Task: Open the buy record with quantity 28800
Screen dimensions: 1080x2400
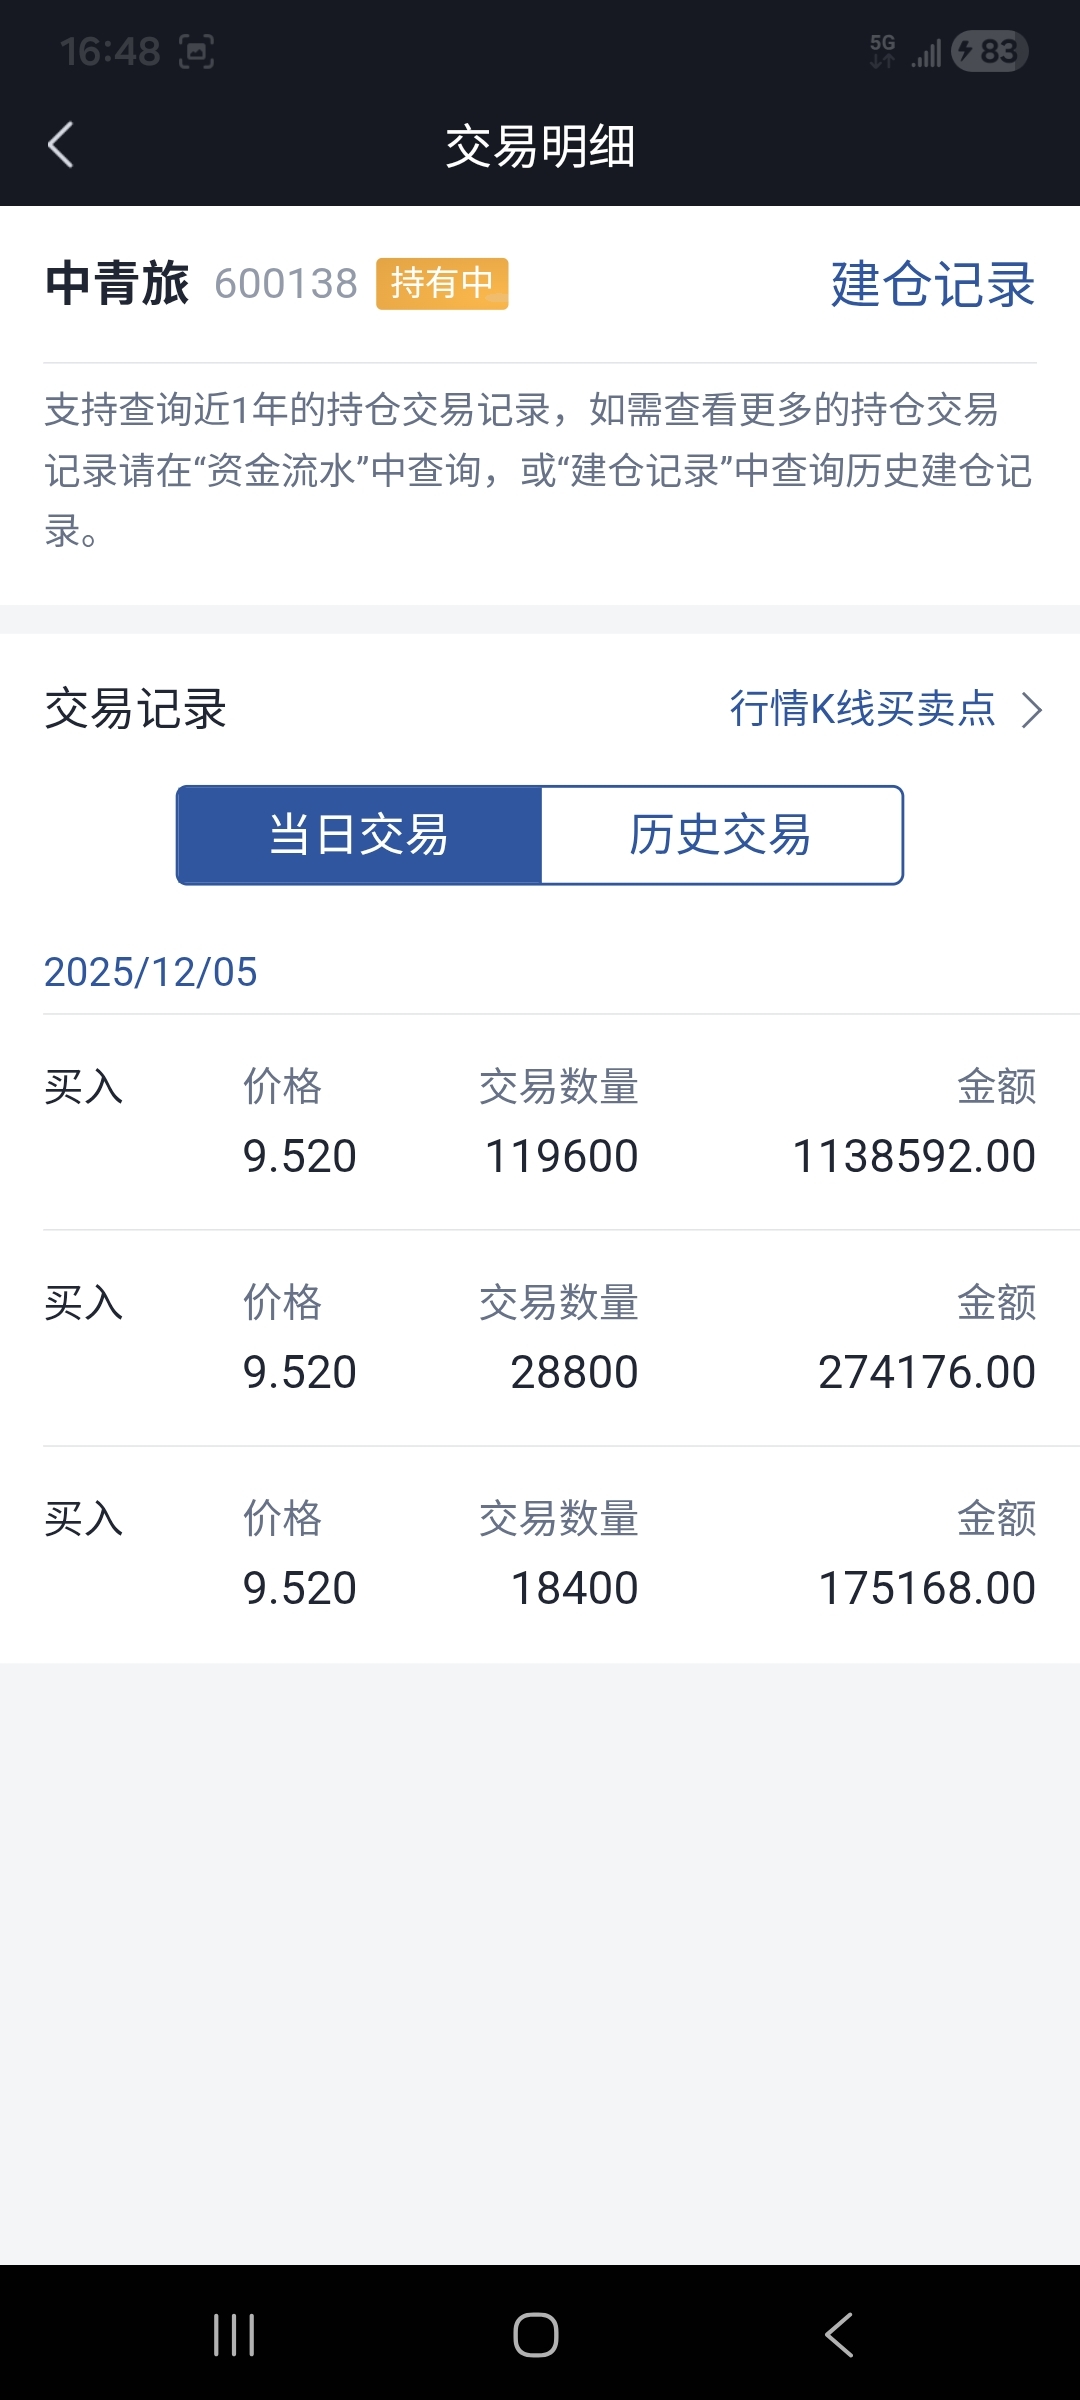Action: pyautogui.click(x=540, y=1338)
